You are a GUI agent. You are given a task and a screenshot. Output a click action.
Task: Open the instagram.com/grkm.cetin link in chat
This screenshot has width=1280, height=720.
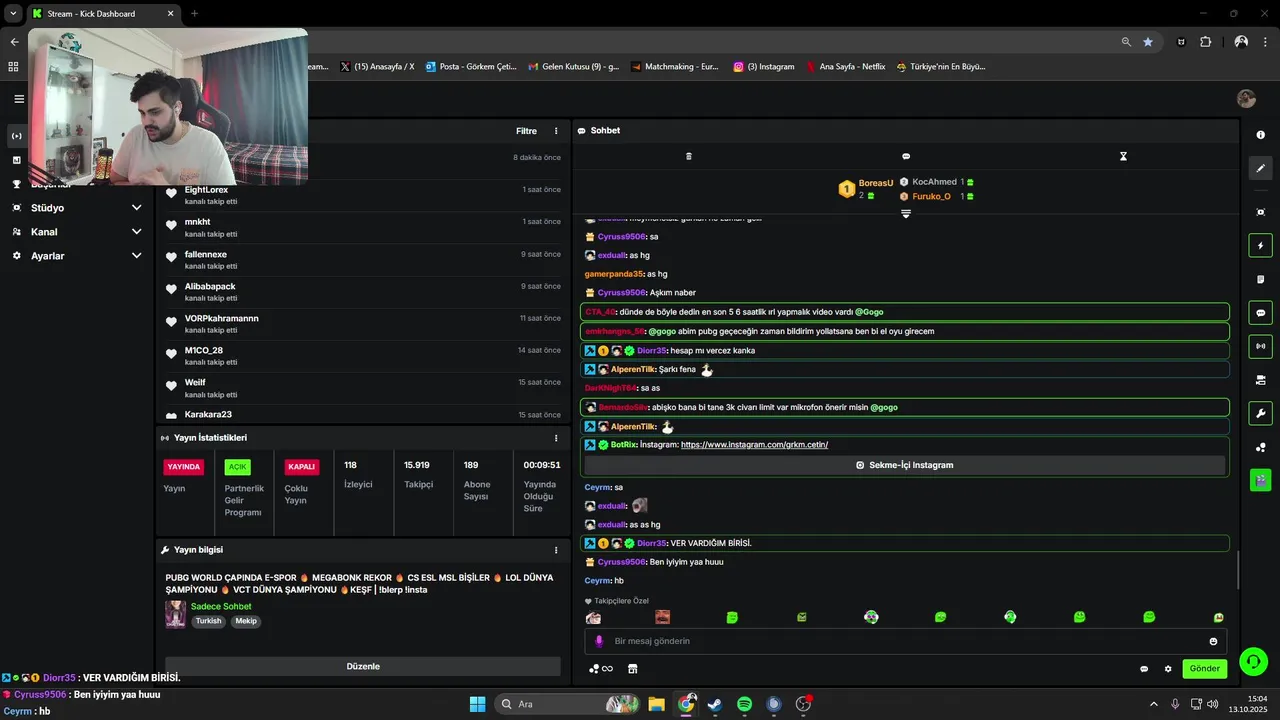click(x=754, y=445)
